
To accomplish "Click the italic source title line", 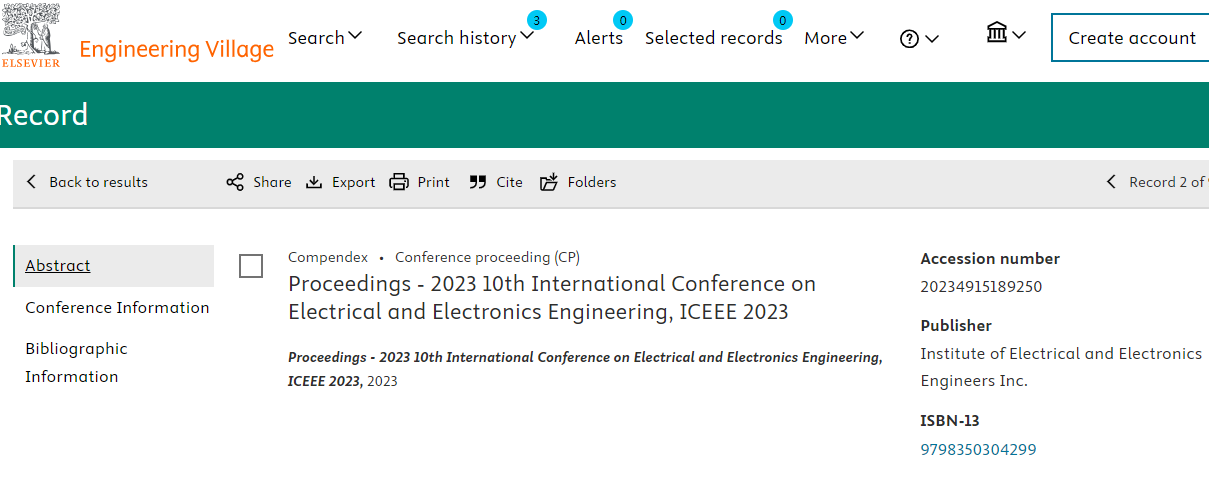I will [585, 369].
